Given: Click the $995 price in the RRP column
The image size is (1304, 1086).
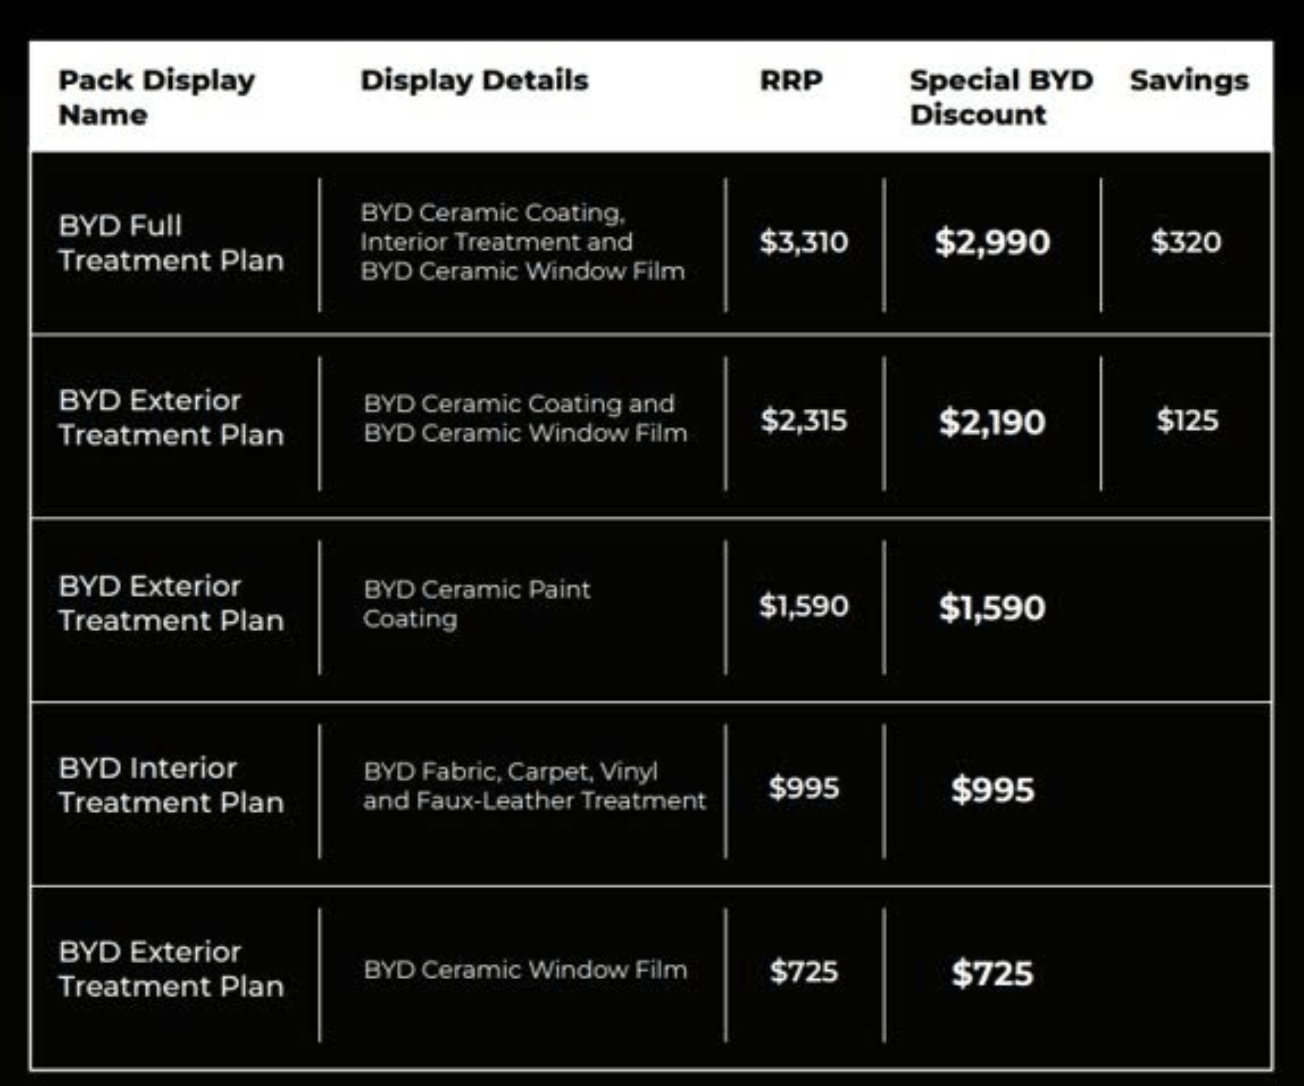Looking at the screenshot, I should point(803,788).
